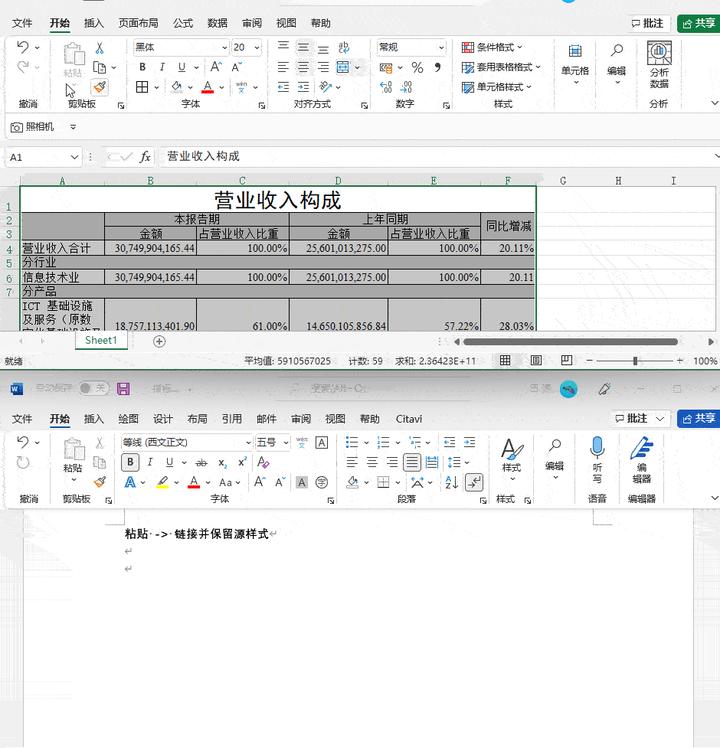Click the Word 批注 comments button

tap(639, 419)
